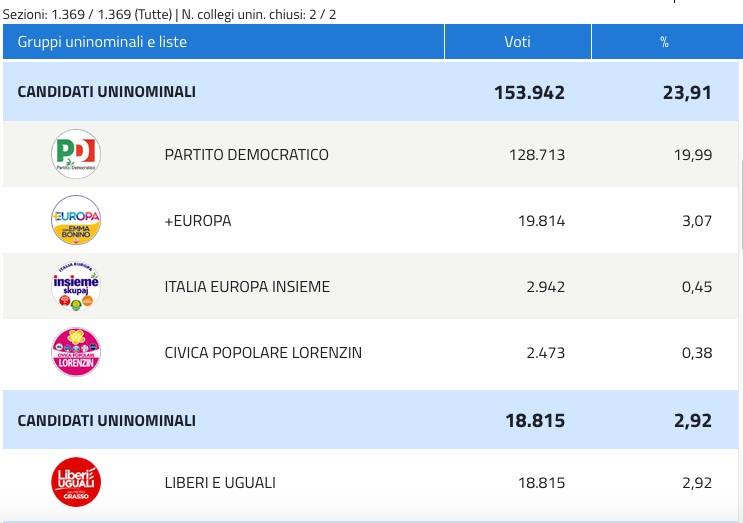
Task: Select the ITALIA EUROPA INSIEME list name
Action: pos(247,287)
